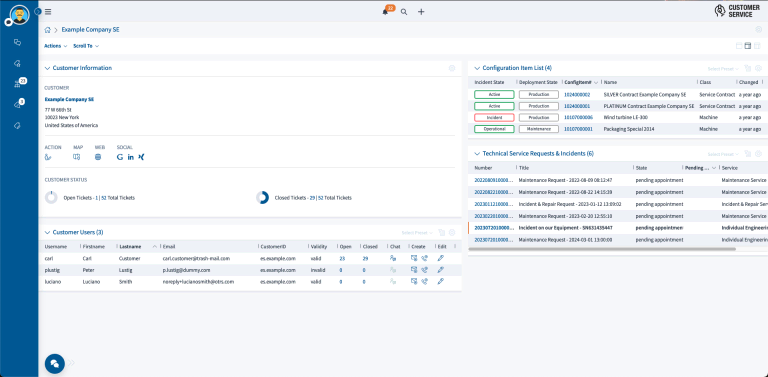768x377 pixels.
Task: Open the chat bubbles sidebar icon
Action: coord(18,43)
